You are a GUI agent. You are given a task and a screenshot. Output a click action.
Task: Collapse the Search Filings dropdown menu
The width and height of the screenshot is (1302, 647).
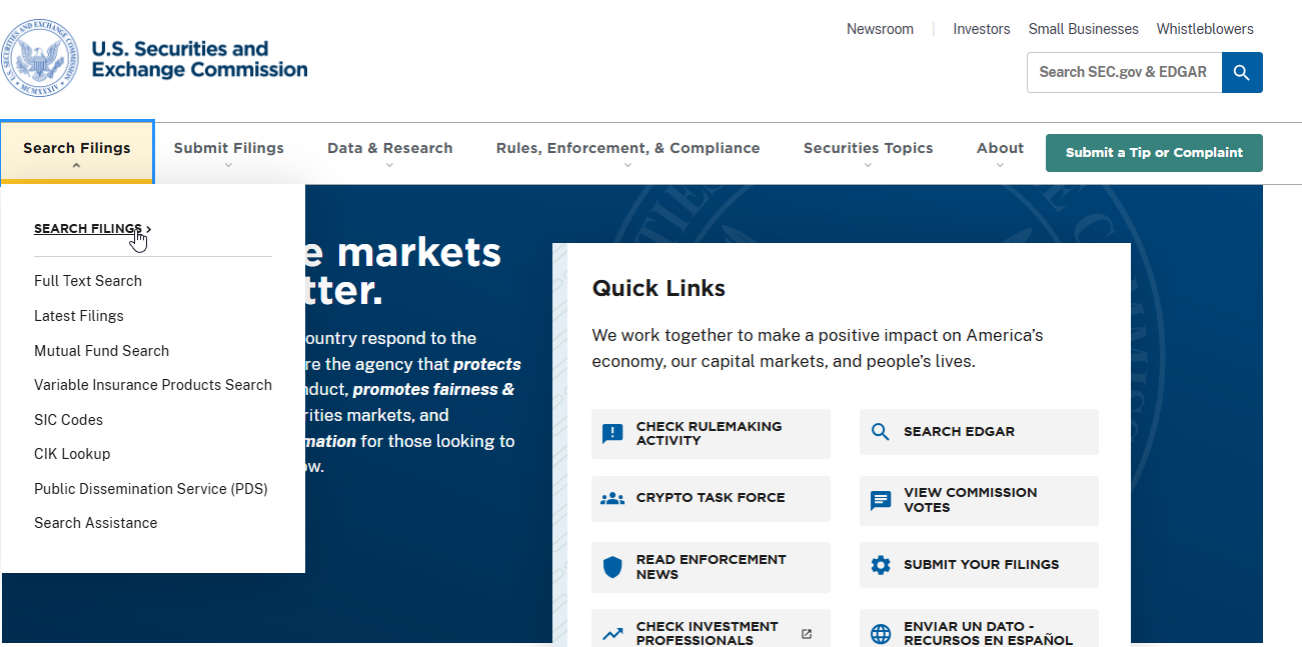[77, 153]
